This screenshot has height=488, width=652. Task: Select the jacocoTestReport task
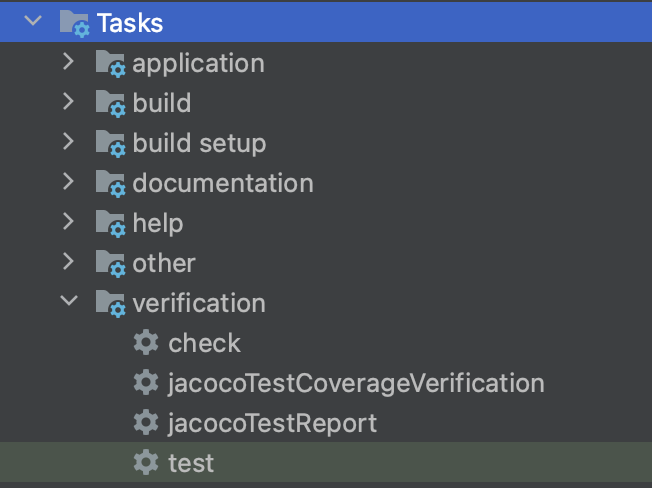272,424
